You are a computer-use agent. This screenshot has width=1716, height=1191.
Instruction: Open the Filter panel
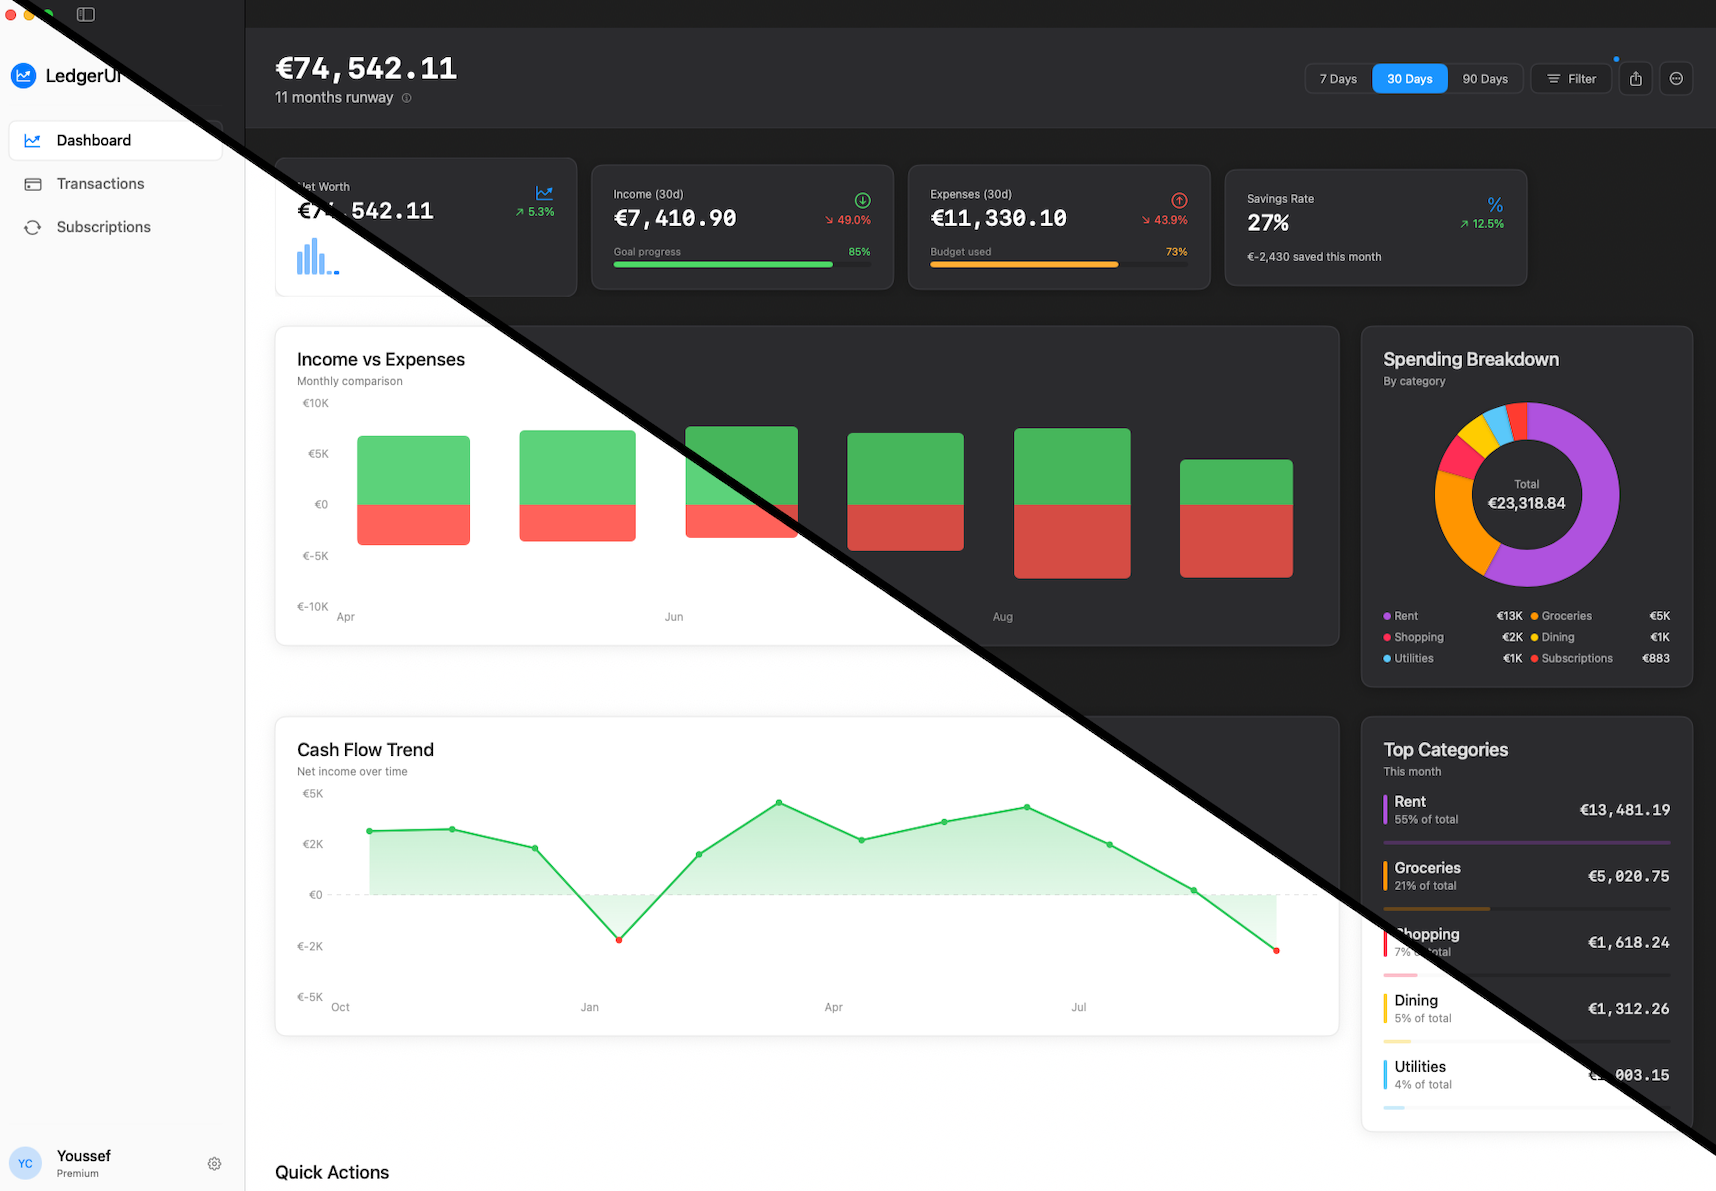coord(1571,78)
